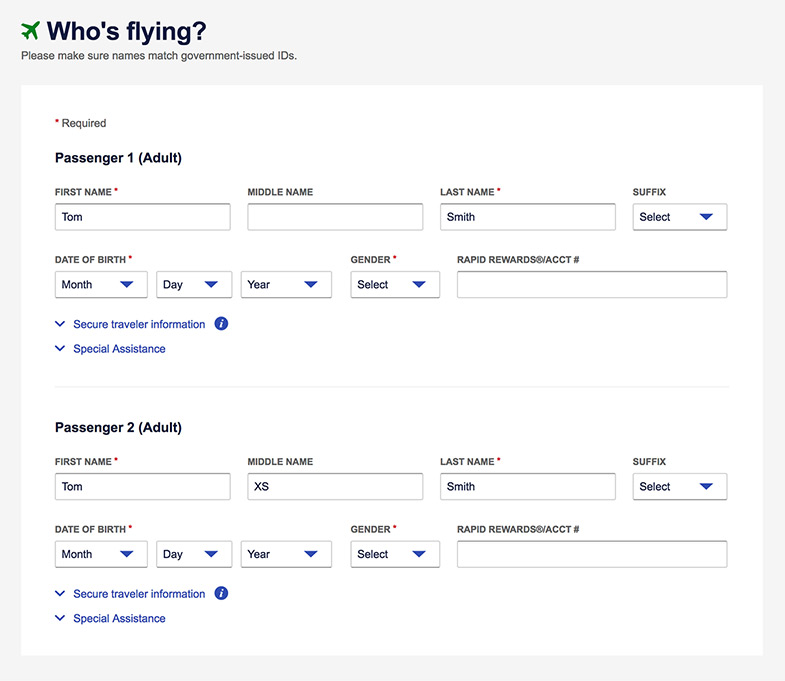Expand Passenger 2 Secure traveler information
Viewport: 785px width, 681px height.
tap(138, 594)
